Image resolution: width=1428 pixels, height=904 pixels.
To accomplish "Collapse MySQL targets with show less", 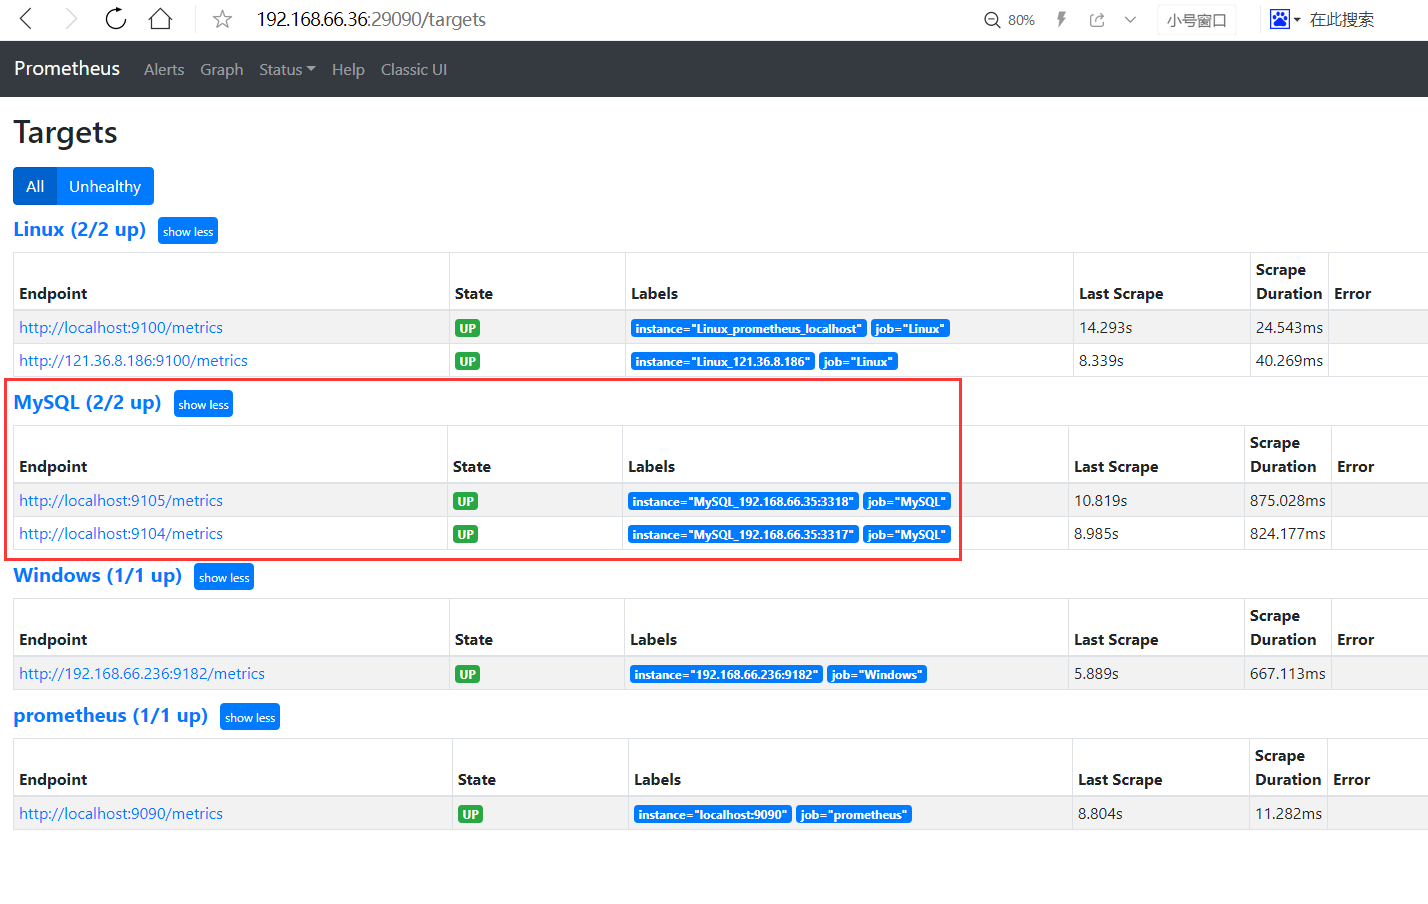I will (x=203, y=404).
